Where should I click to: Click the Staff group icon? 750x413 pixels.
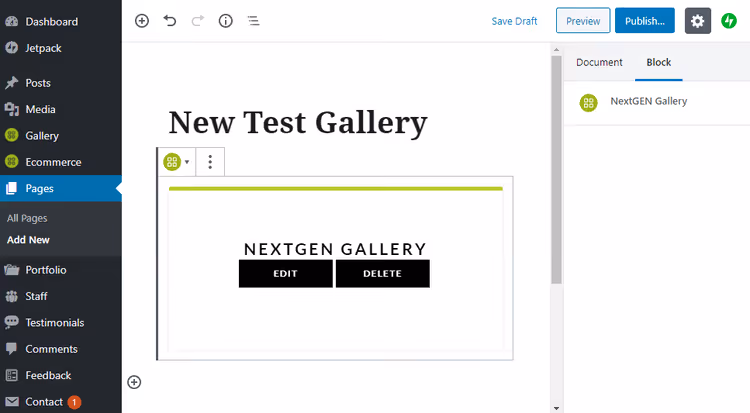[x=11, y=296]
